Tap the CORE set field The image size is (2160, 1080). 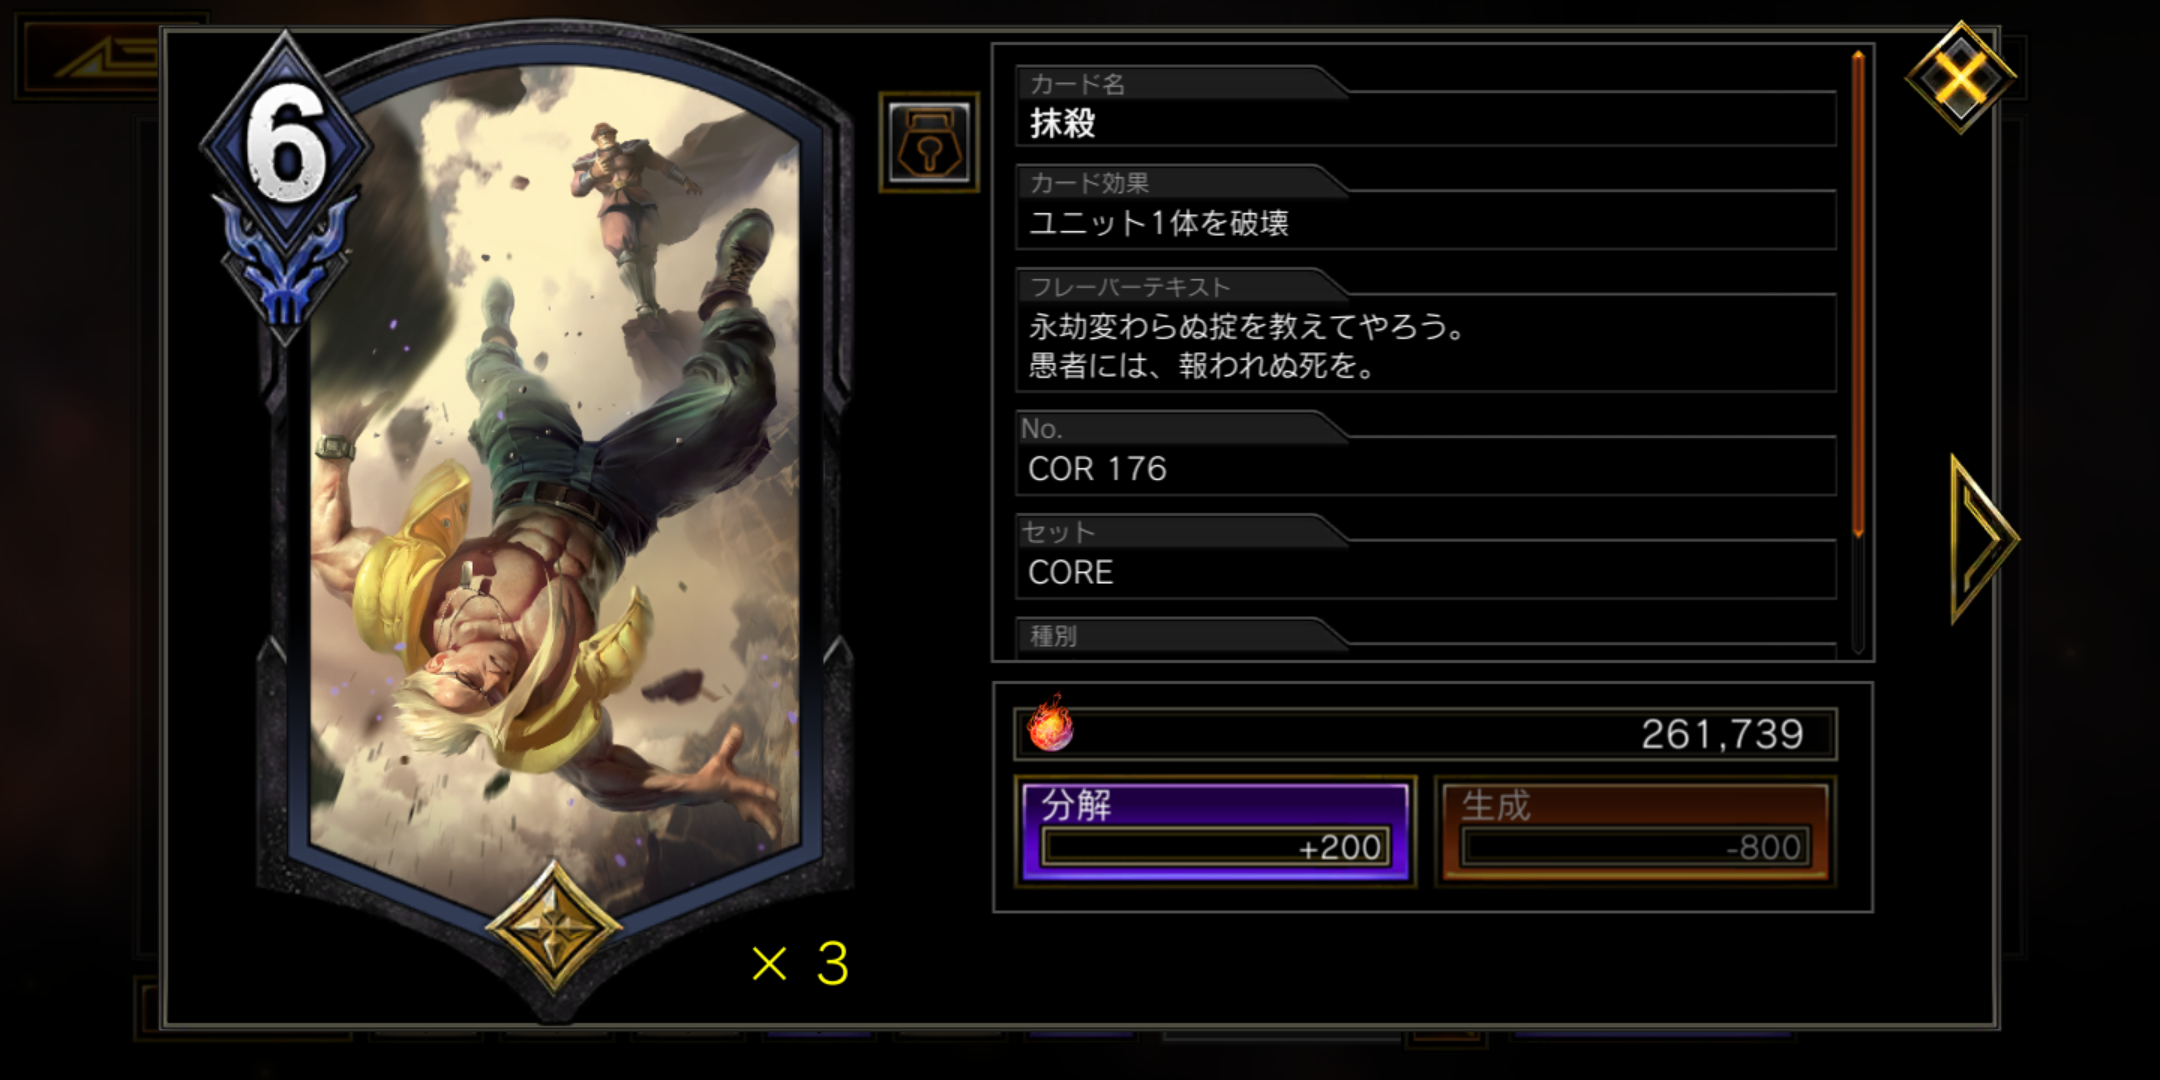click(x=1425, y=572)
